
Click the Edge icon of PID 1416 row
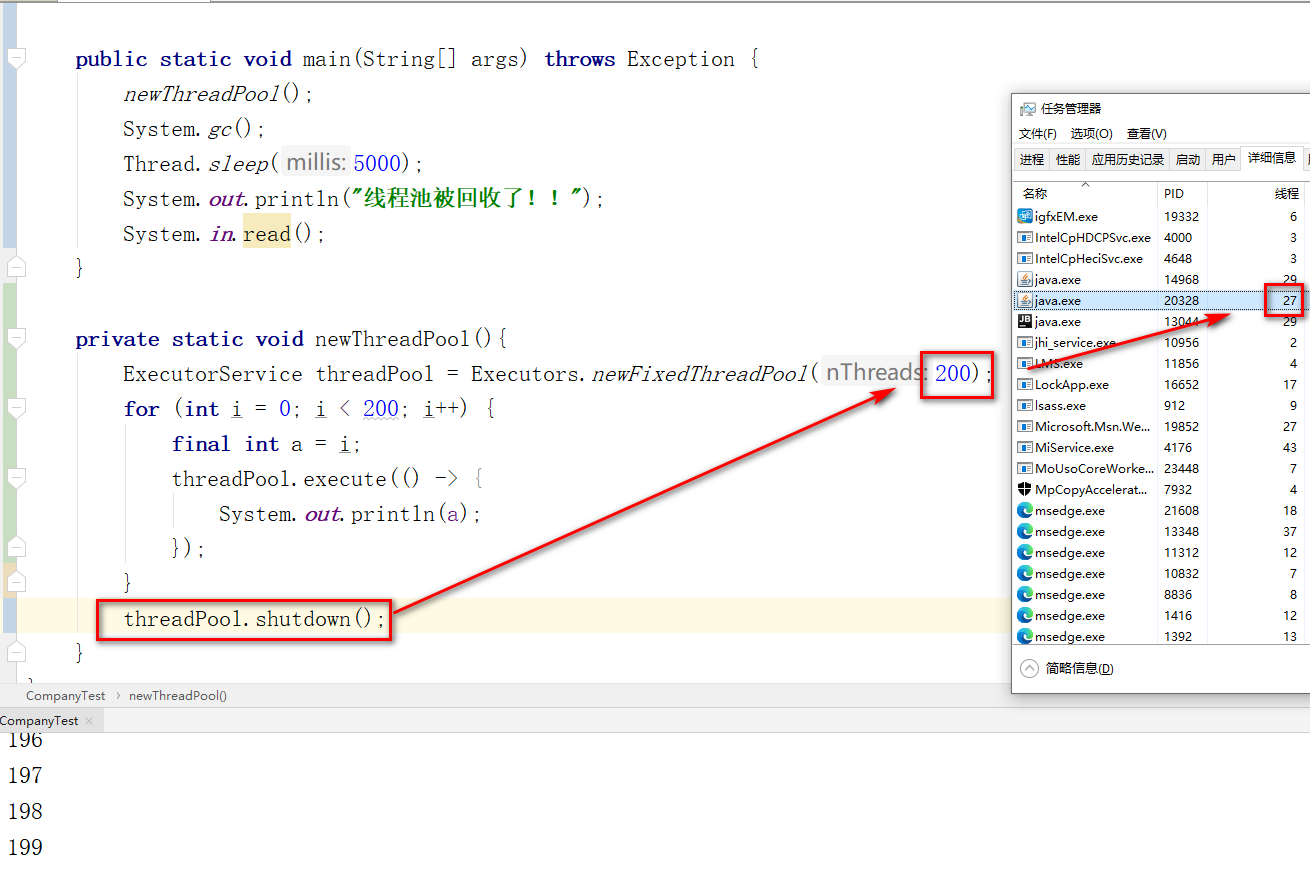(1024, 615)
